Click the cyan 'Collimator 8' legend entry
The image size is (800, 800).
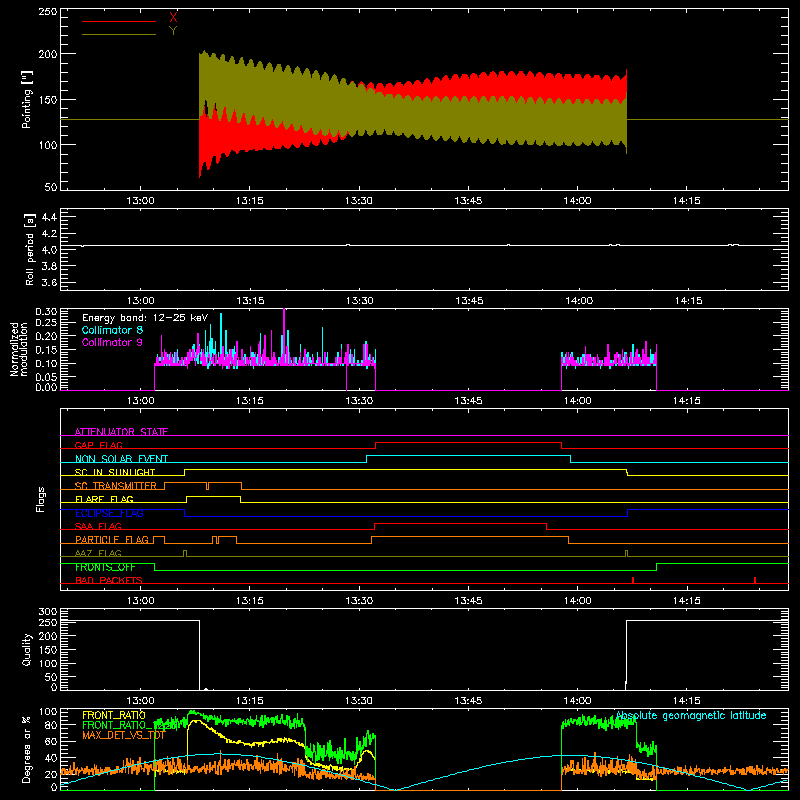point(112,330)
